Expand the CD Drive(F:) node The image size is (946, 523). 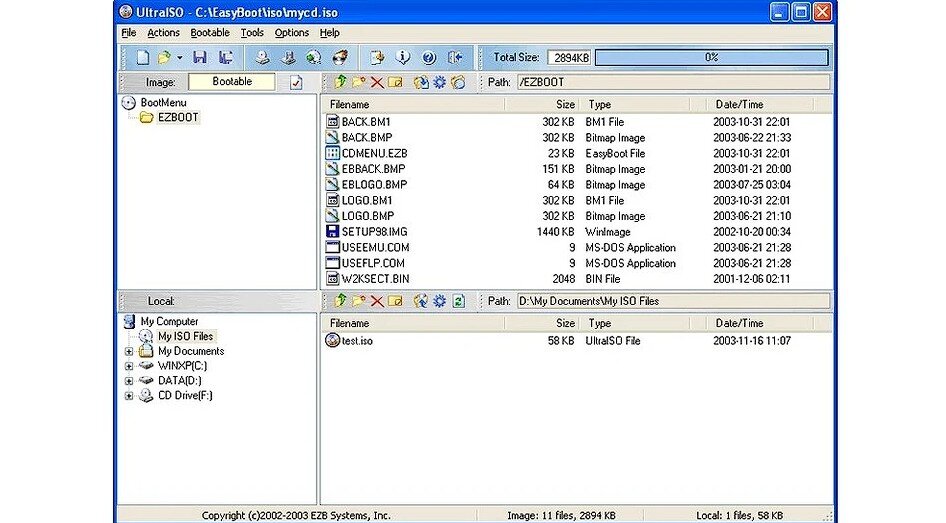(129, 396)
